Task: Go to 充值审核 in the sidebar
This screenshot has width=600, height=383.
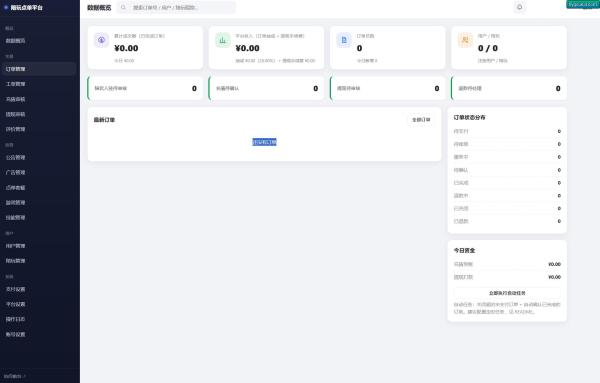Action: 38,99
